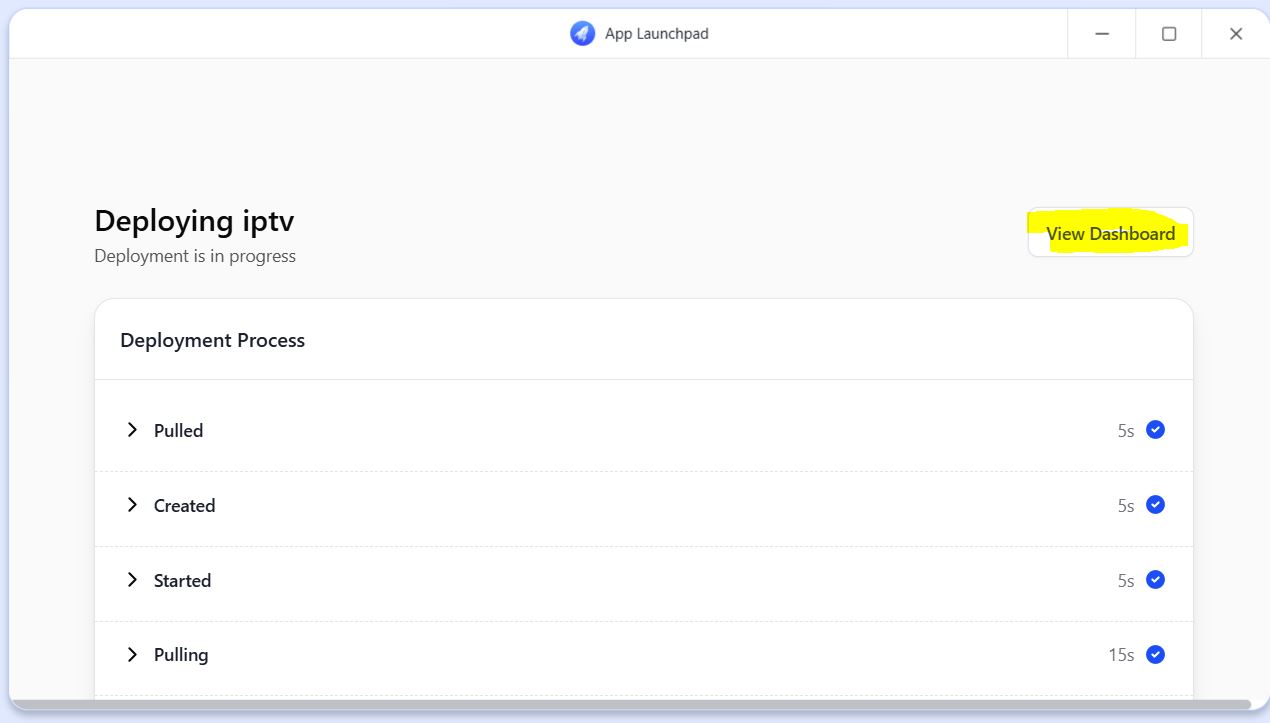Select the Pulling row label
Screen dimensions: 1270x723
[x=181, y=655]
